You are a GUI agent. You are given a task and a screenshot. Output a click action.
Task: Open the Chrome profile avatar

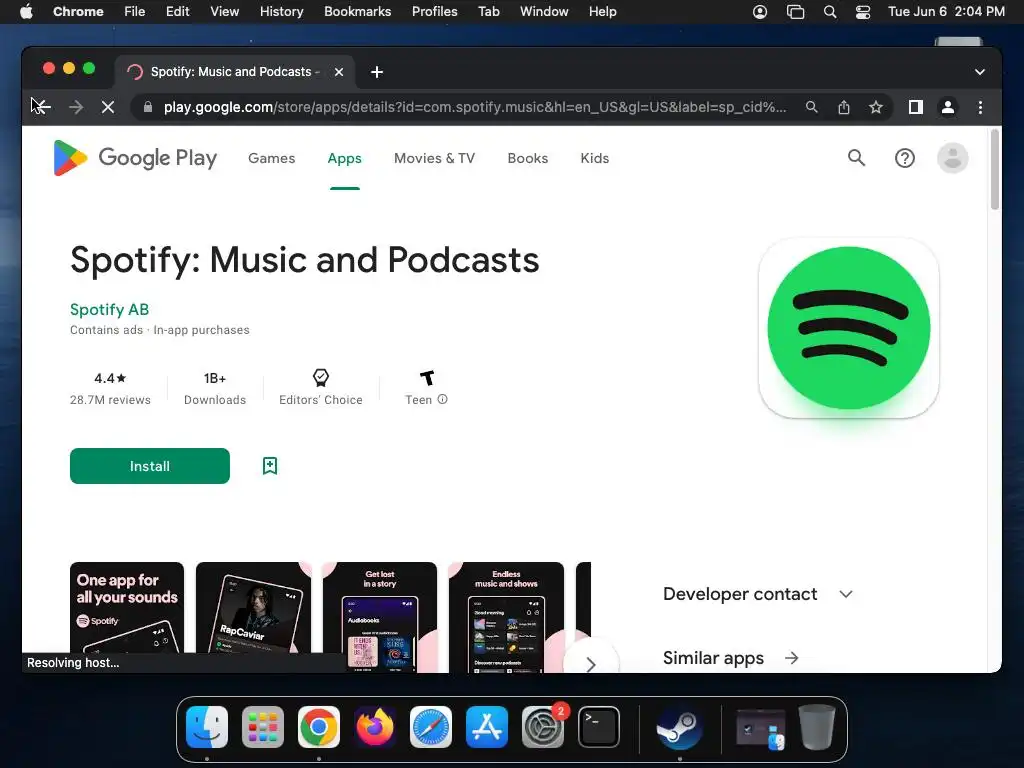click(x=948, y=107)
